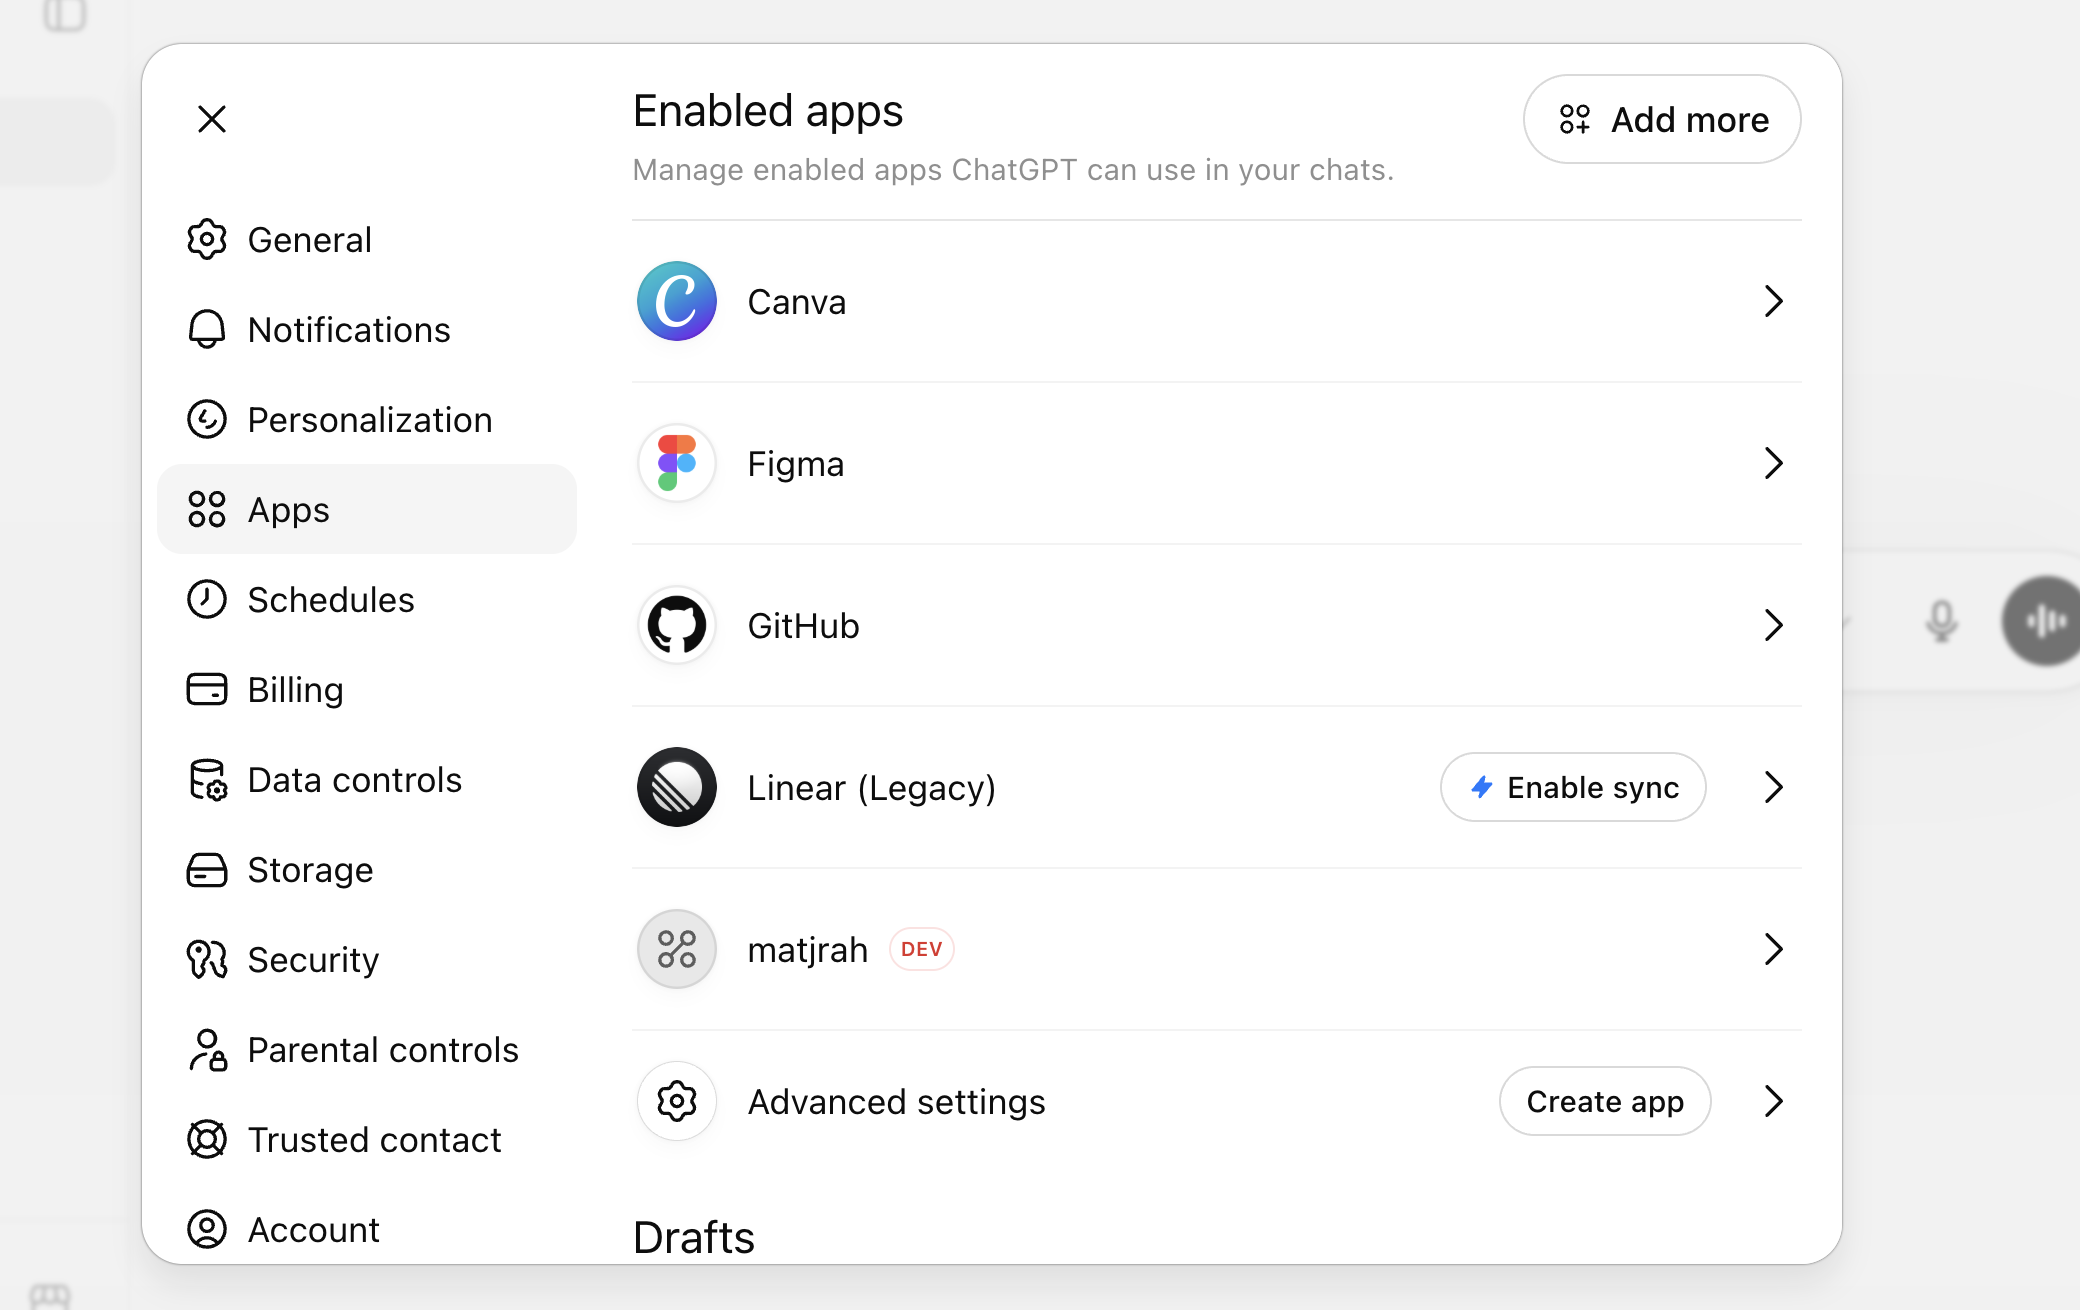Click the Canva app logo
This screenshot has height=1310, width=2080.
coord(677,301)
